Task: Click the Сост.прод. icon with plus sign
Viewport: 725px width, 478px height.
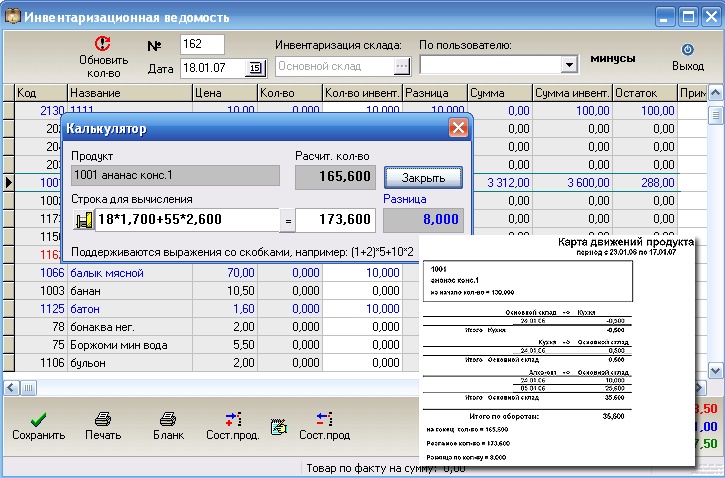Action: coord(233,419)
